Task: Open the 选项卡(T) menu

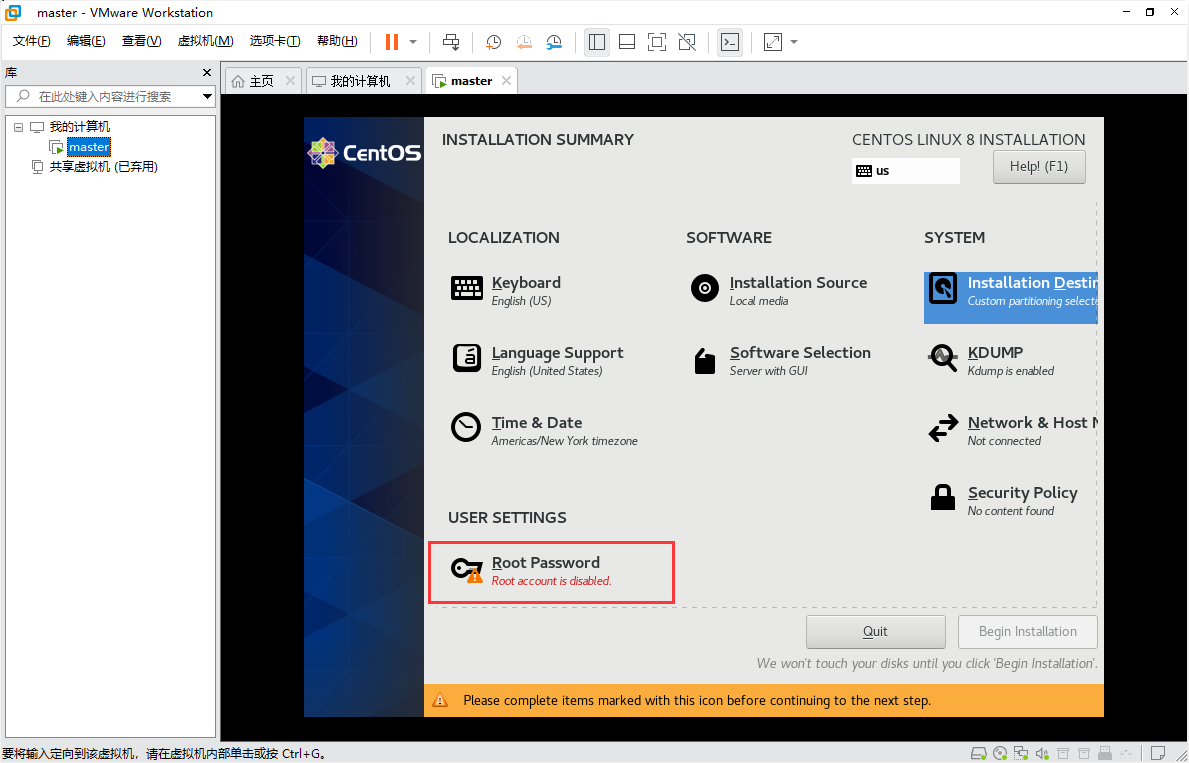Action: 275,41
